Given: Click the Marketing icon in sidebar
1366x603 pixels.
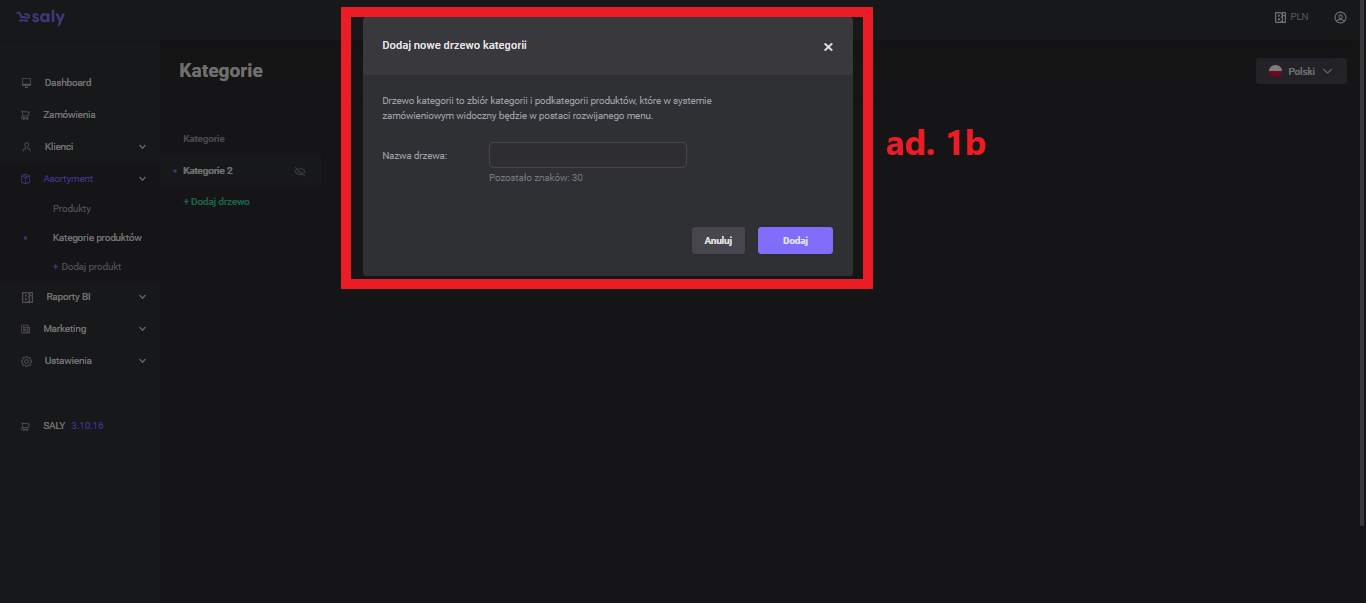Looking at the screenshot, I should coord(27,329).
